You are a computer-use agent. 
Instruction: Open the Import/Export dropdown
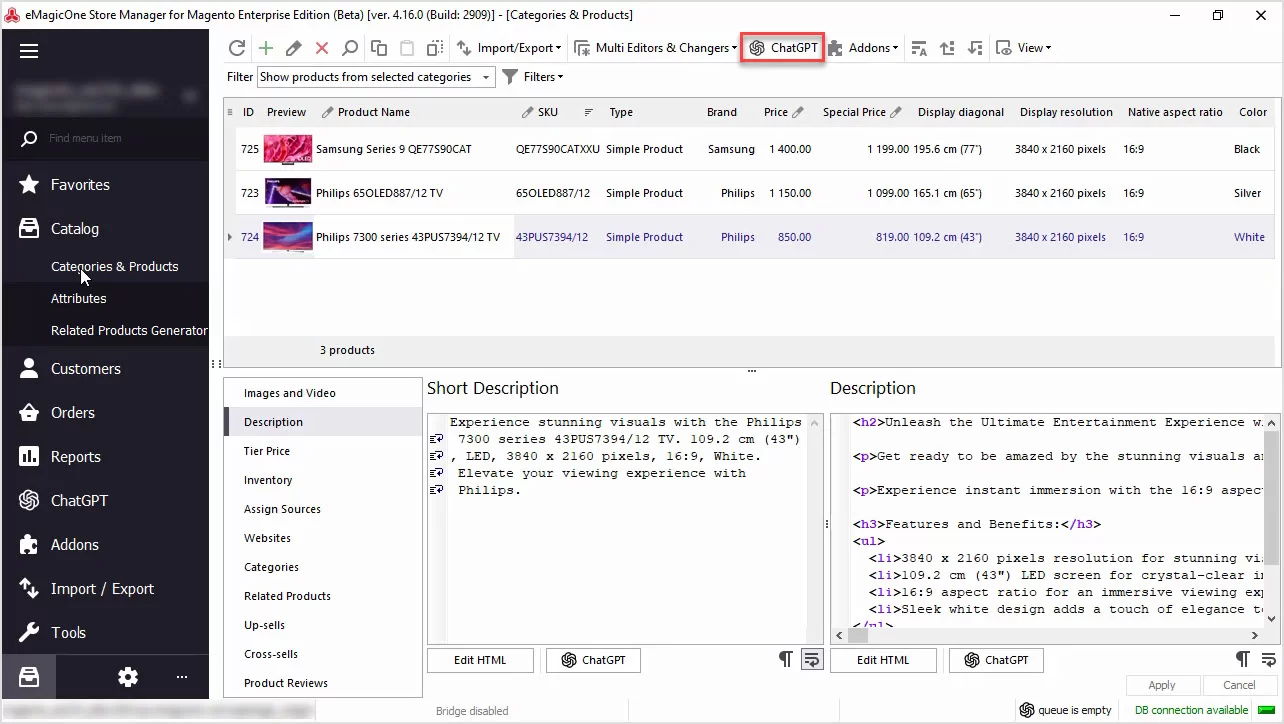click(x=510, y=48)
